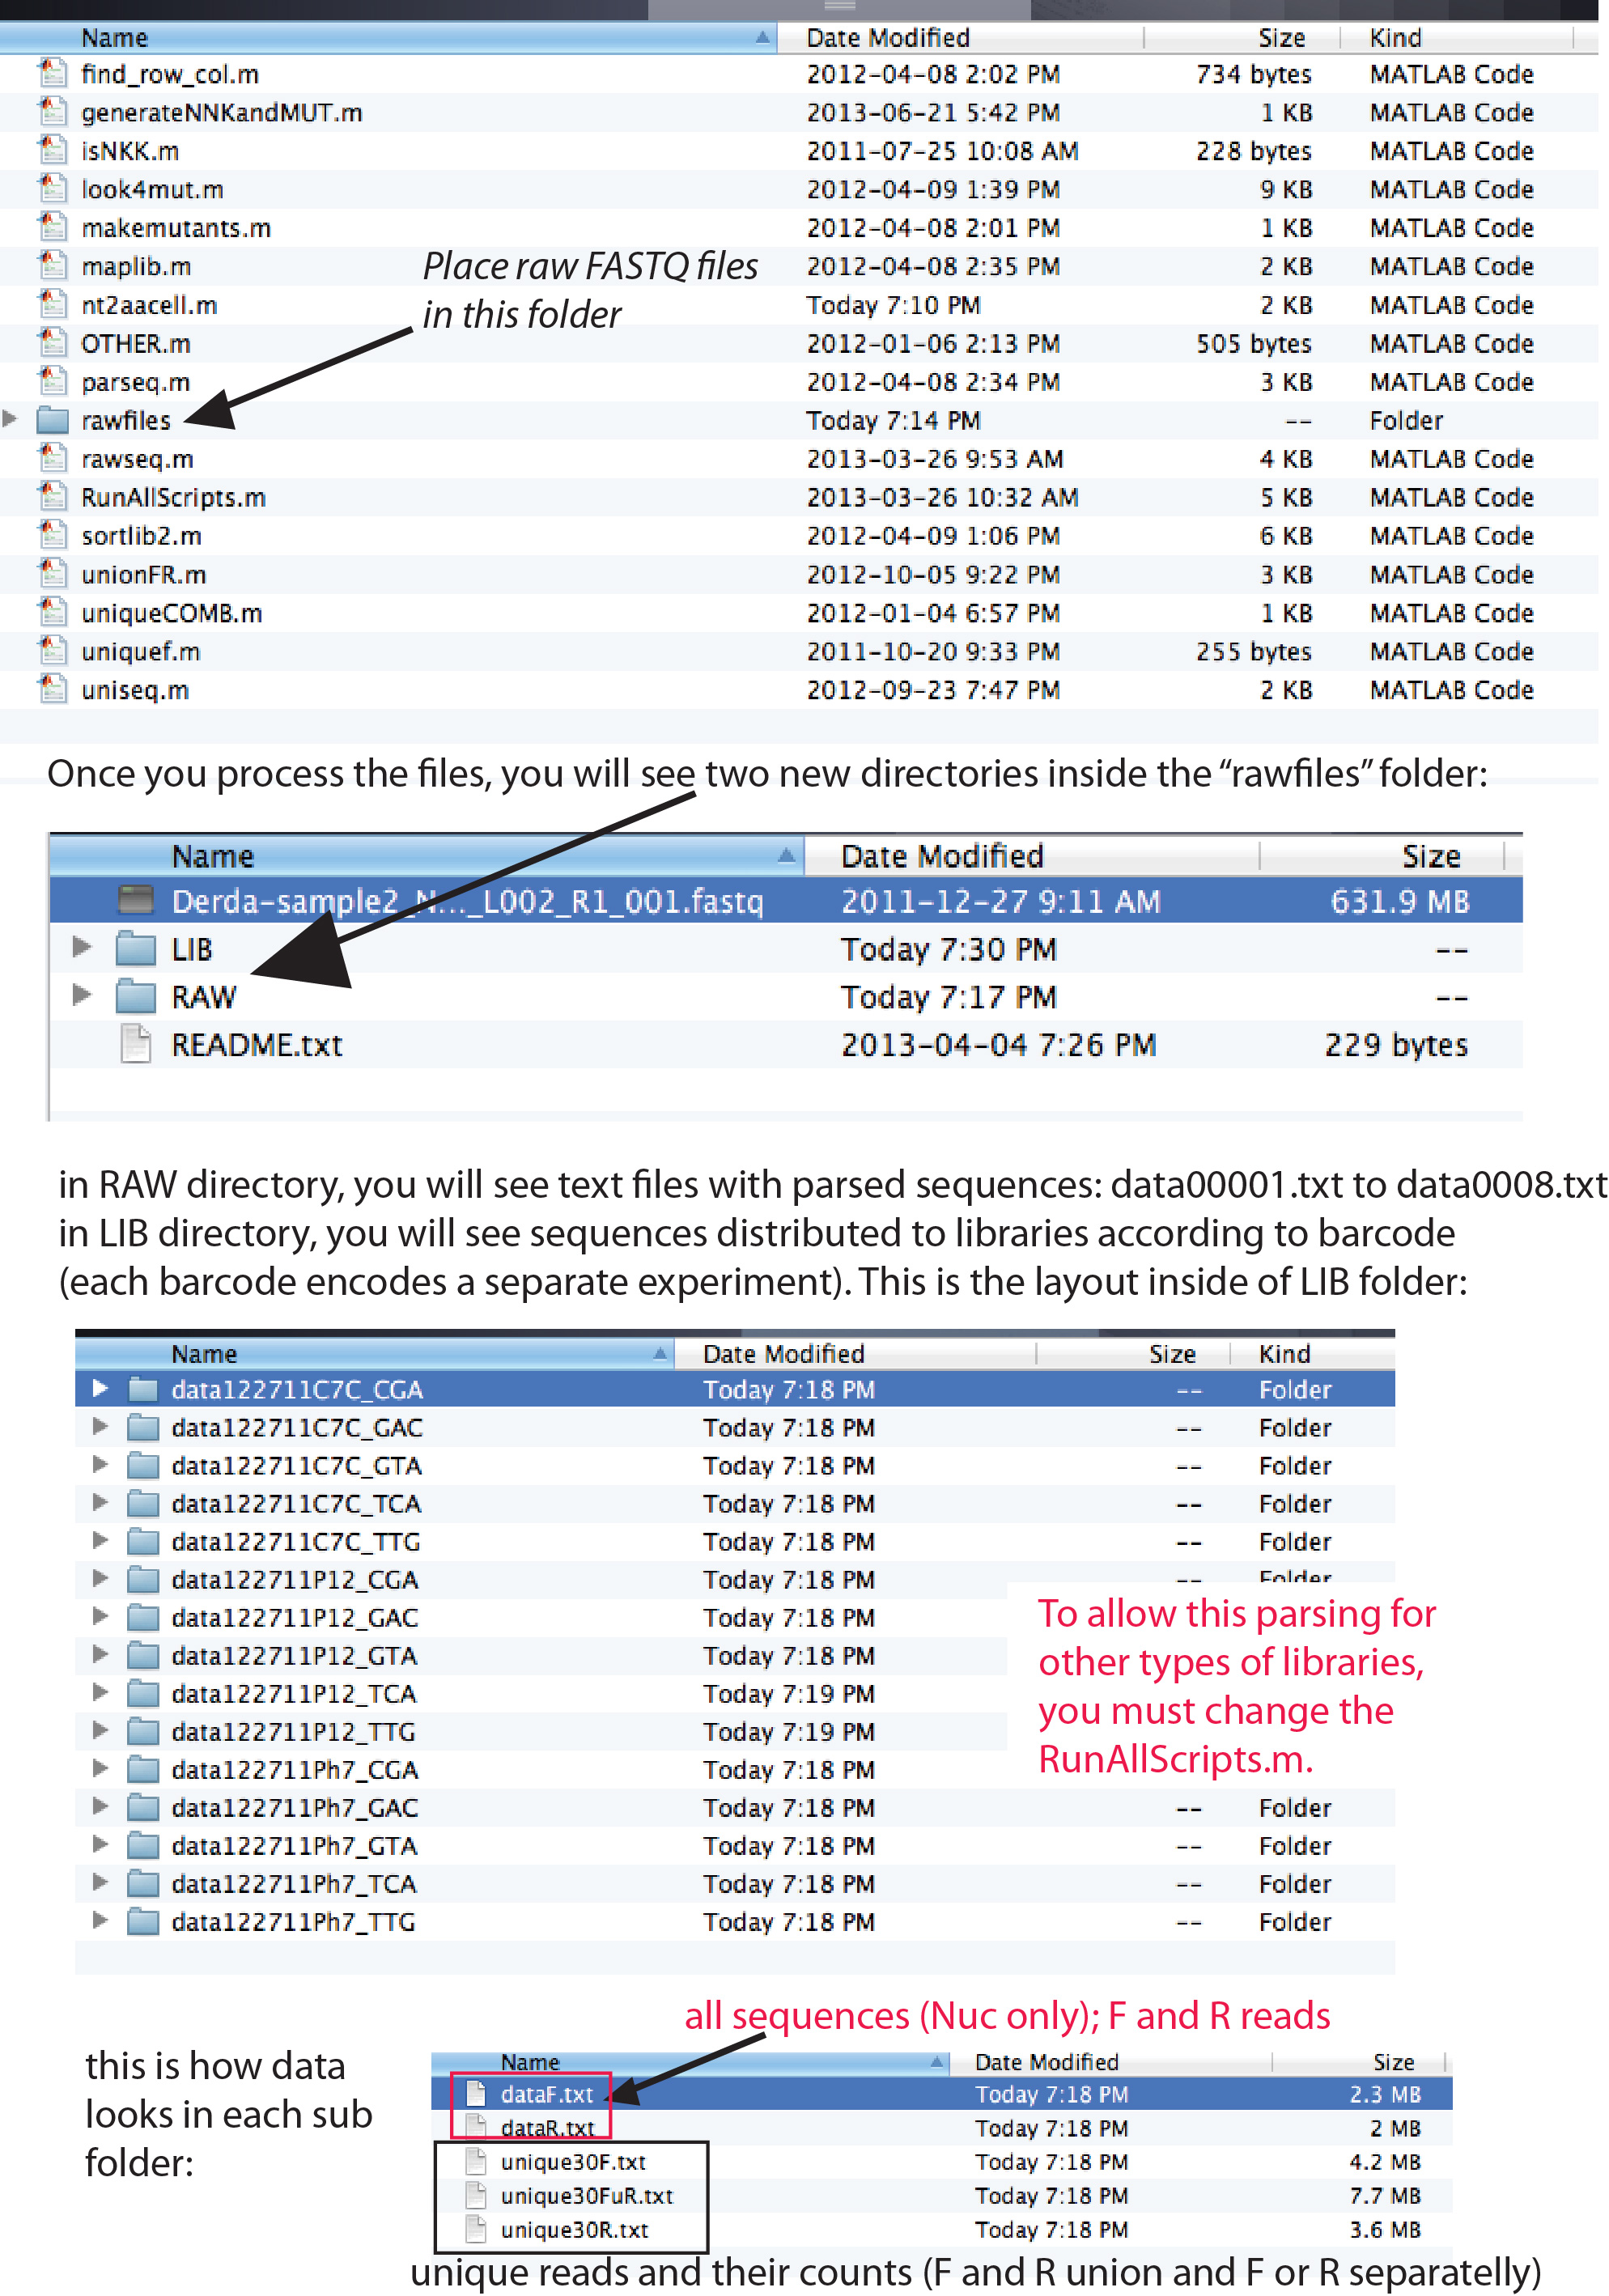
Task: Expand the LIB folder disclosure triangle
Action: [x=82, y=946]
